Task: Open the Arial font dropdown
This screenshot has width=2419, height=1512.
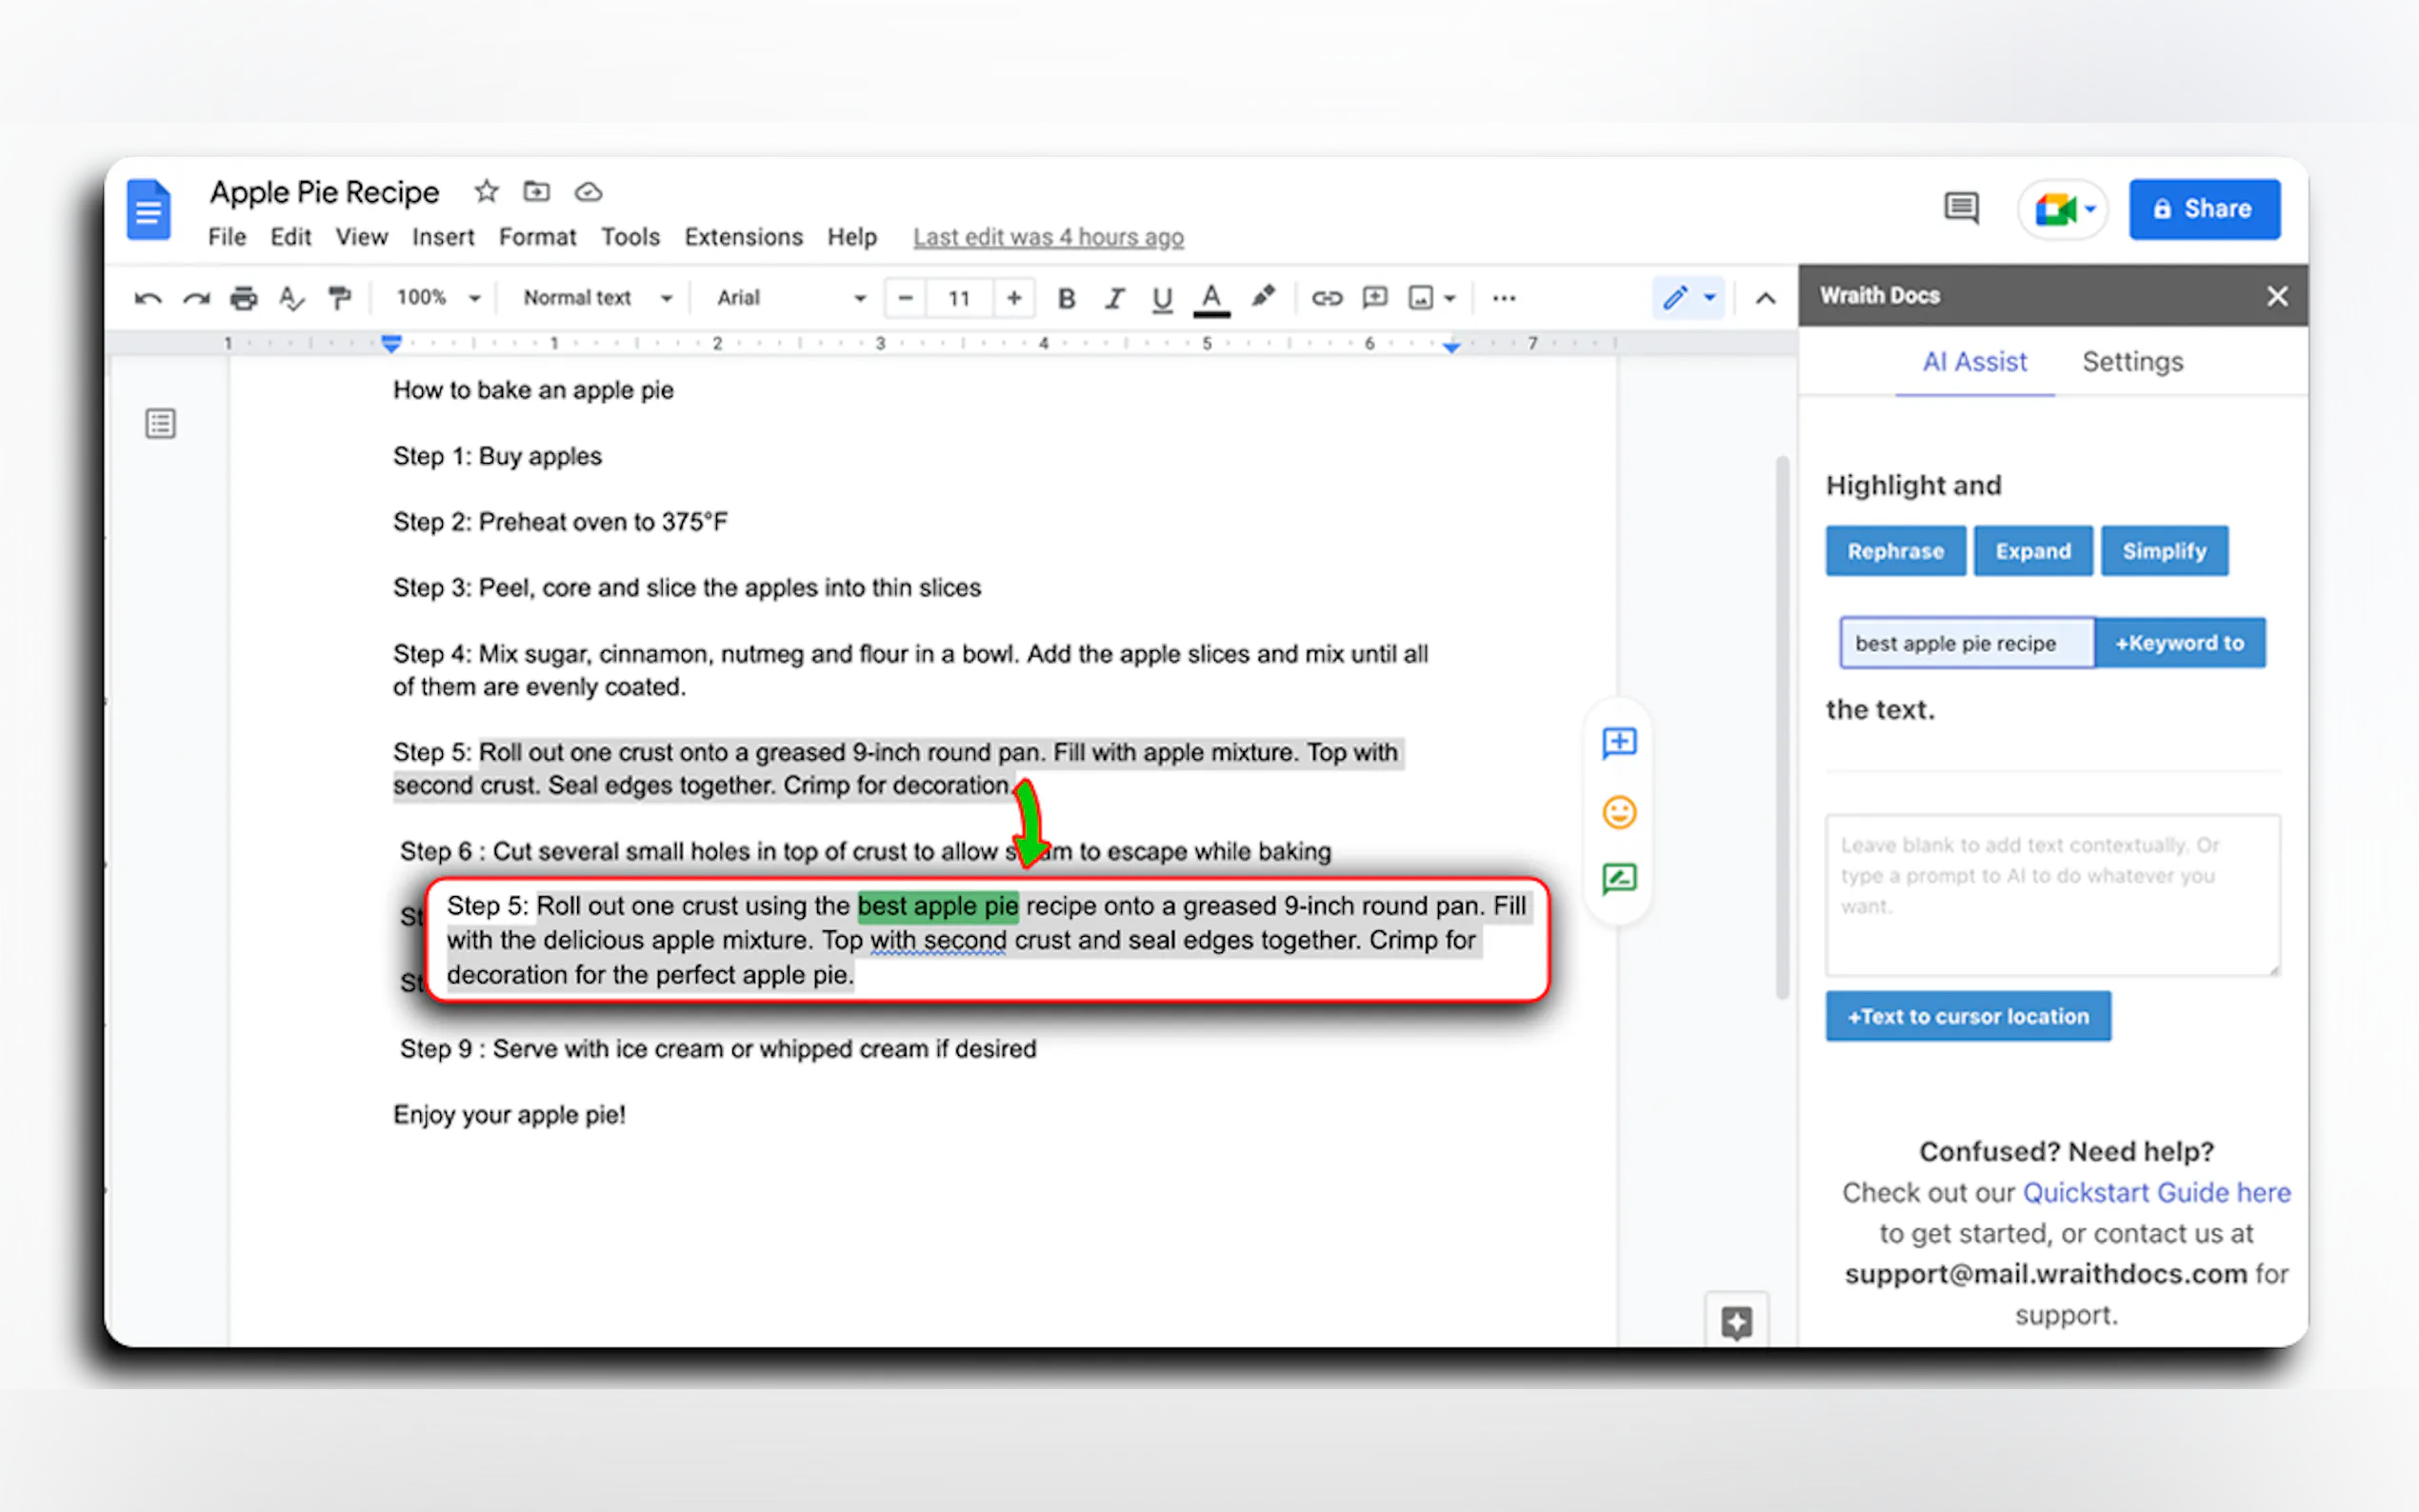Action: (x=790, y=298)
